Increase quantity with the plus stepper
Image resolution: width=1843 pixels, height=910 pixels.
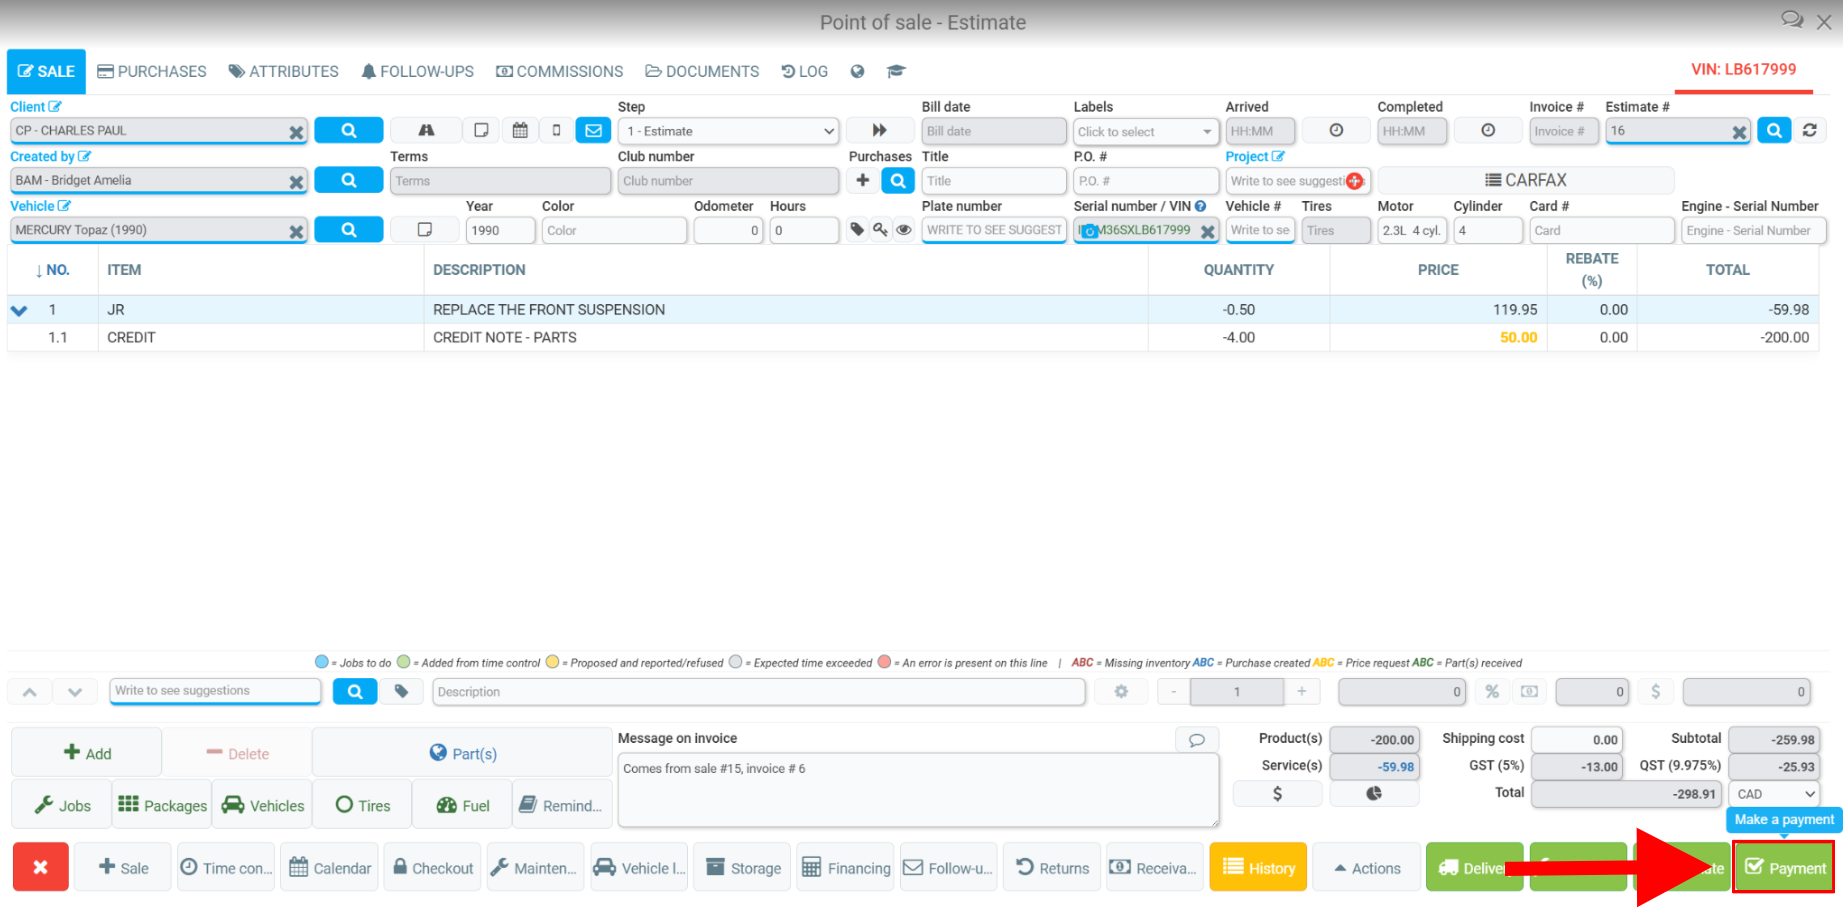click(x=1301, y=691)
